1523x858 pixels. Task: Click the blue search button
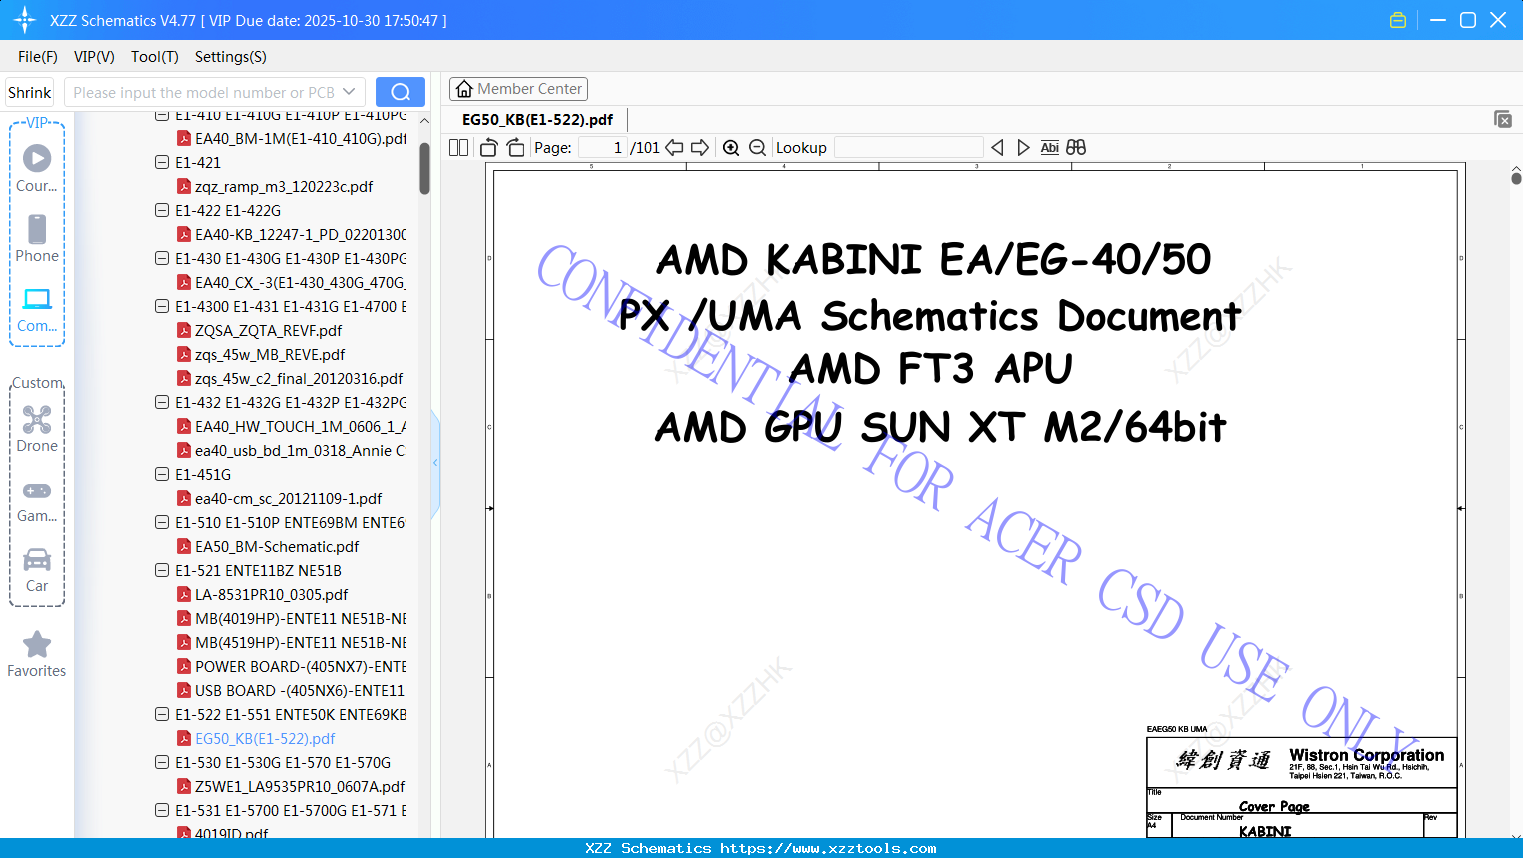pyautogui.click(x=400, y=92)
